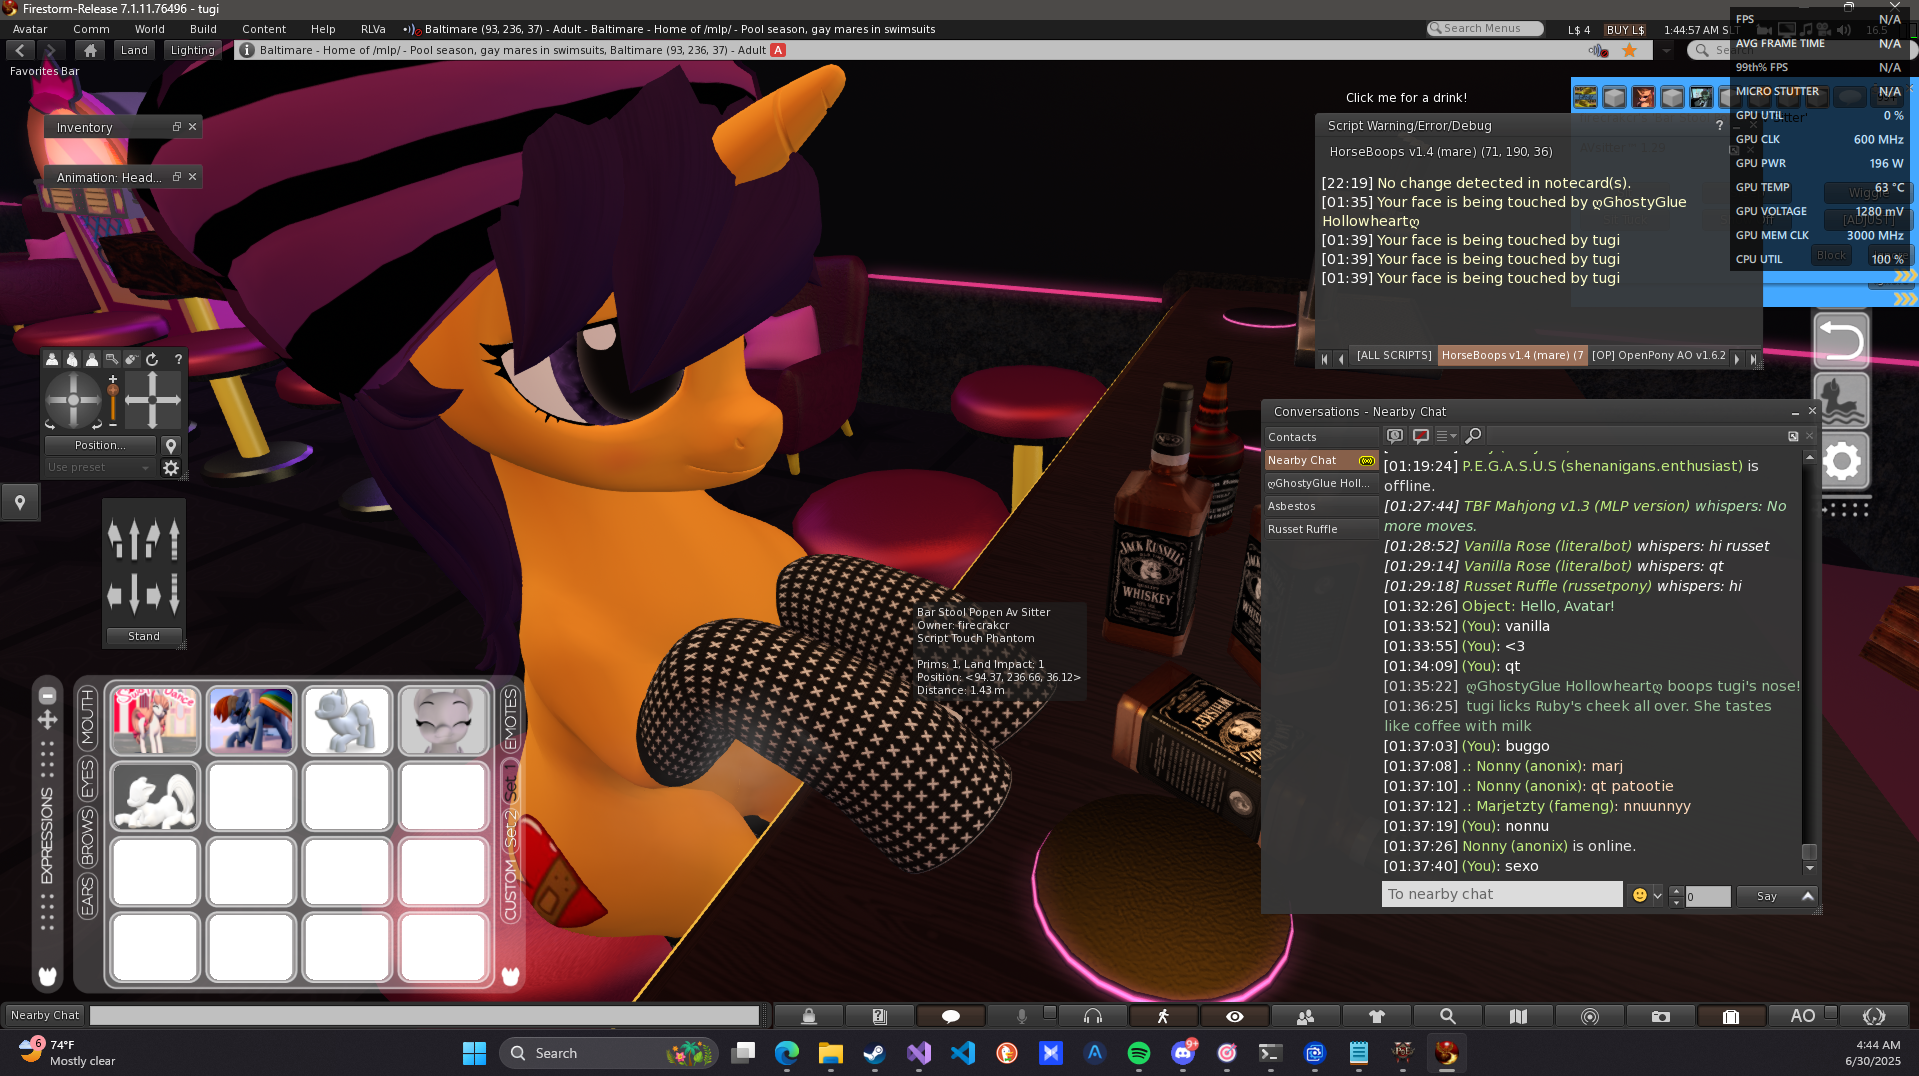Toggle the voice microphone button in bottom toolbar
Viewport: 1919px width, 1076px height.
tap(1021, 1016)
